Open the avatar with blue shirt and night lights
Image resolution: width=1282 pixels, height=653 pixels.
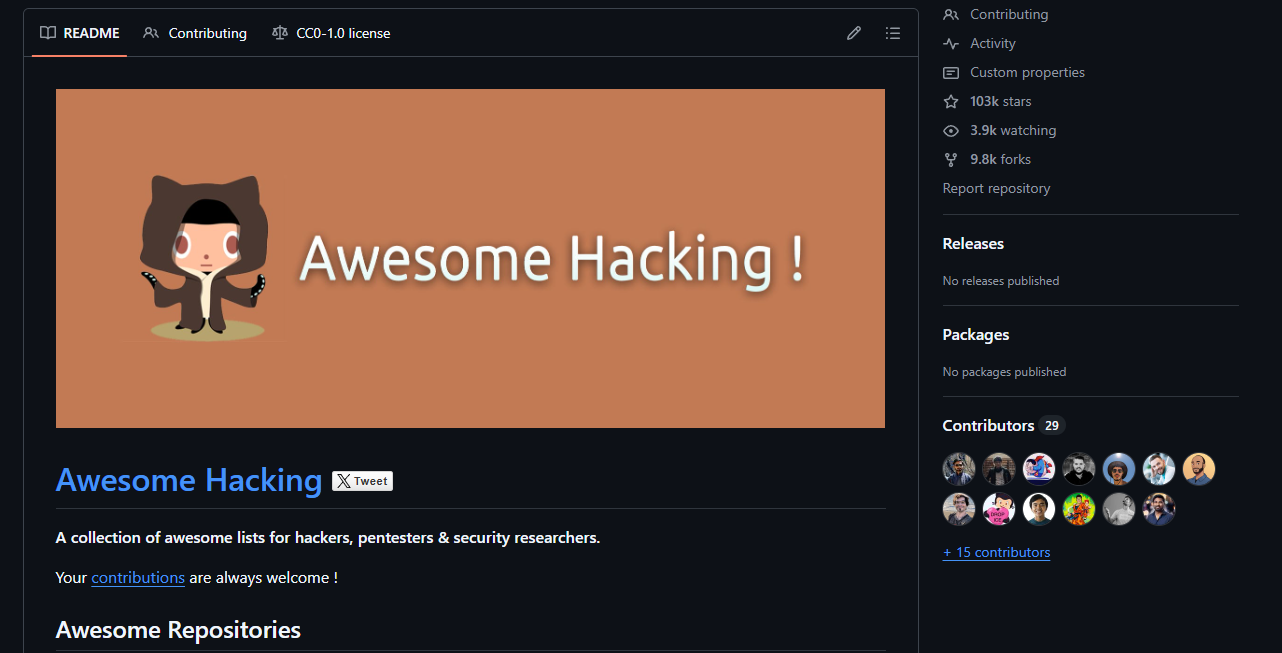point(1159,509)
